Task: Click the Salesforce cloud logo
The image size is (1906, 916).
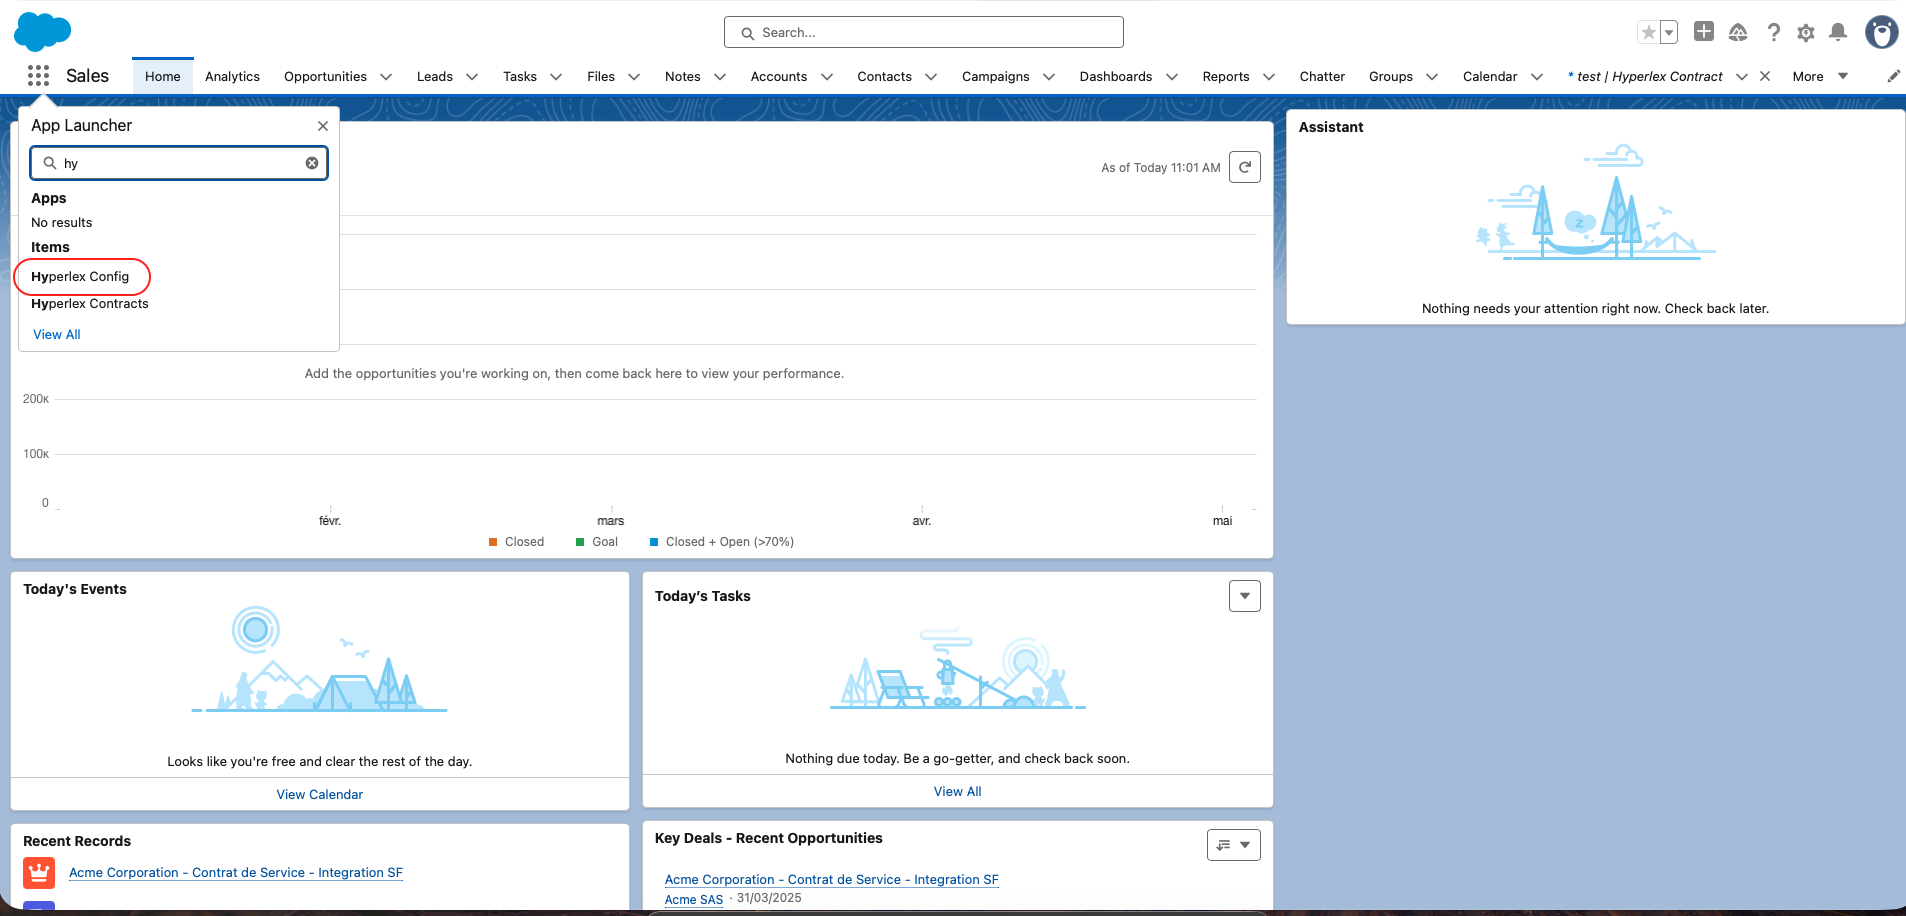Action: point(42,31)
